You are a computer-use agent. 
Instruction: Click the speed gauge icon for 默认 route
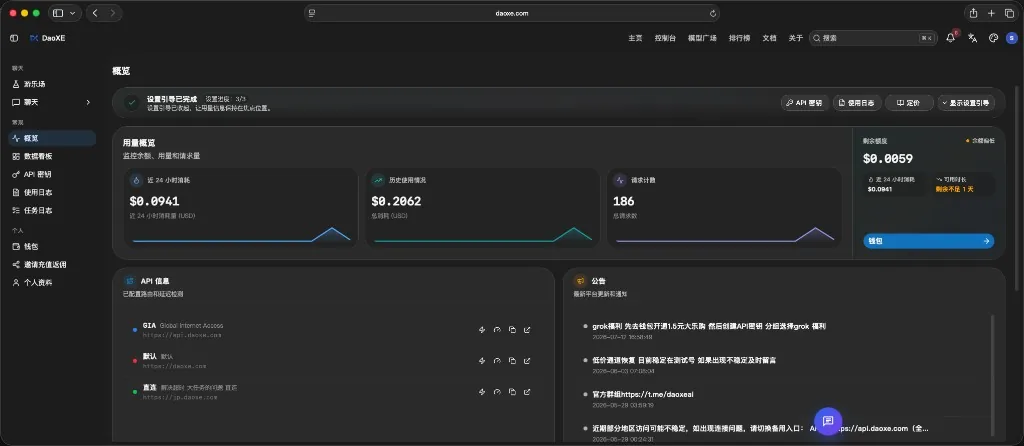tap(497, 360)
